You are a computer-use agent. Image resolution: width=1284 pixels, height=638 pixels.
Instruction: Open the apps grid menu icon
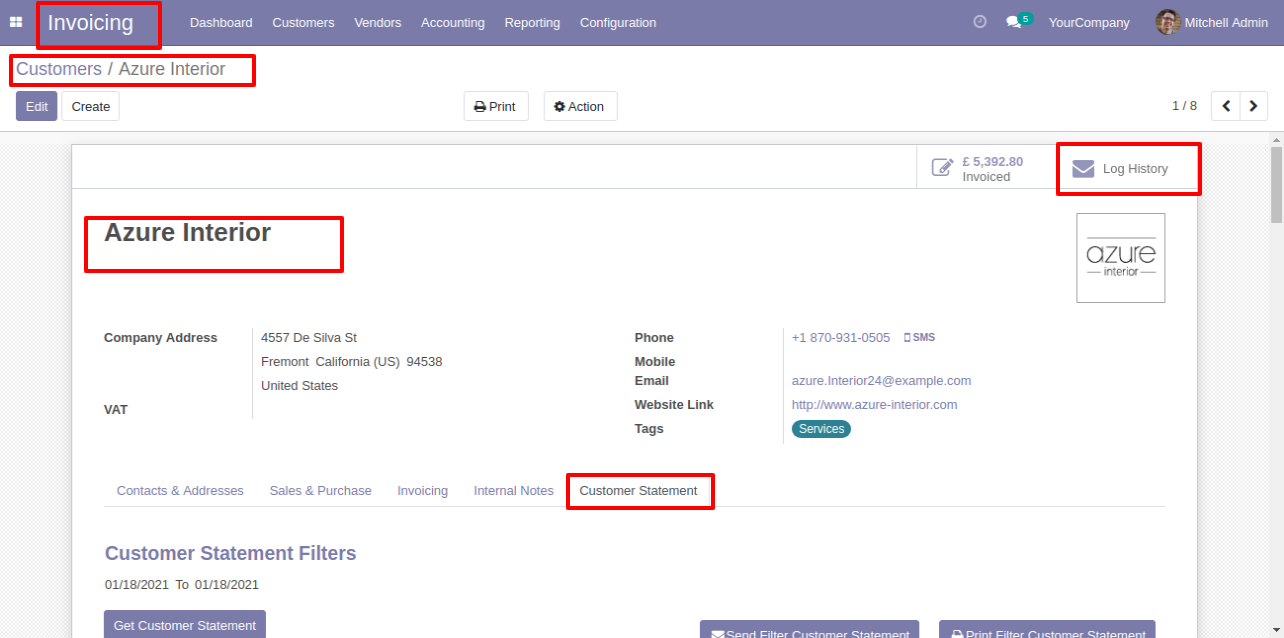(x=16, y=22)
